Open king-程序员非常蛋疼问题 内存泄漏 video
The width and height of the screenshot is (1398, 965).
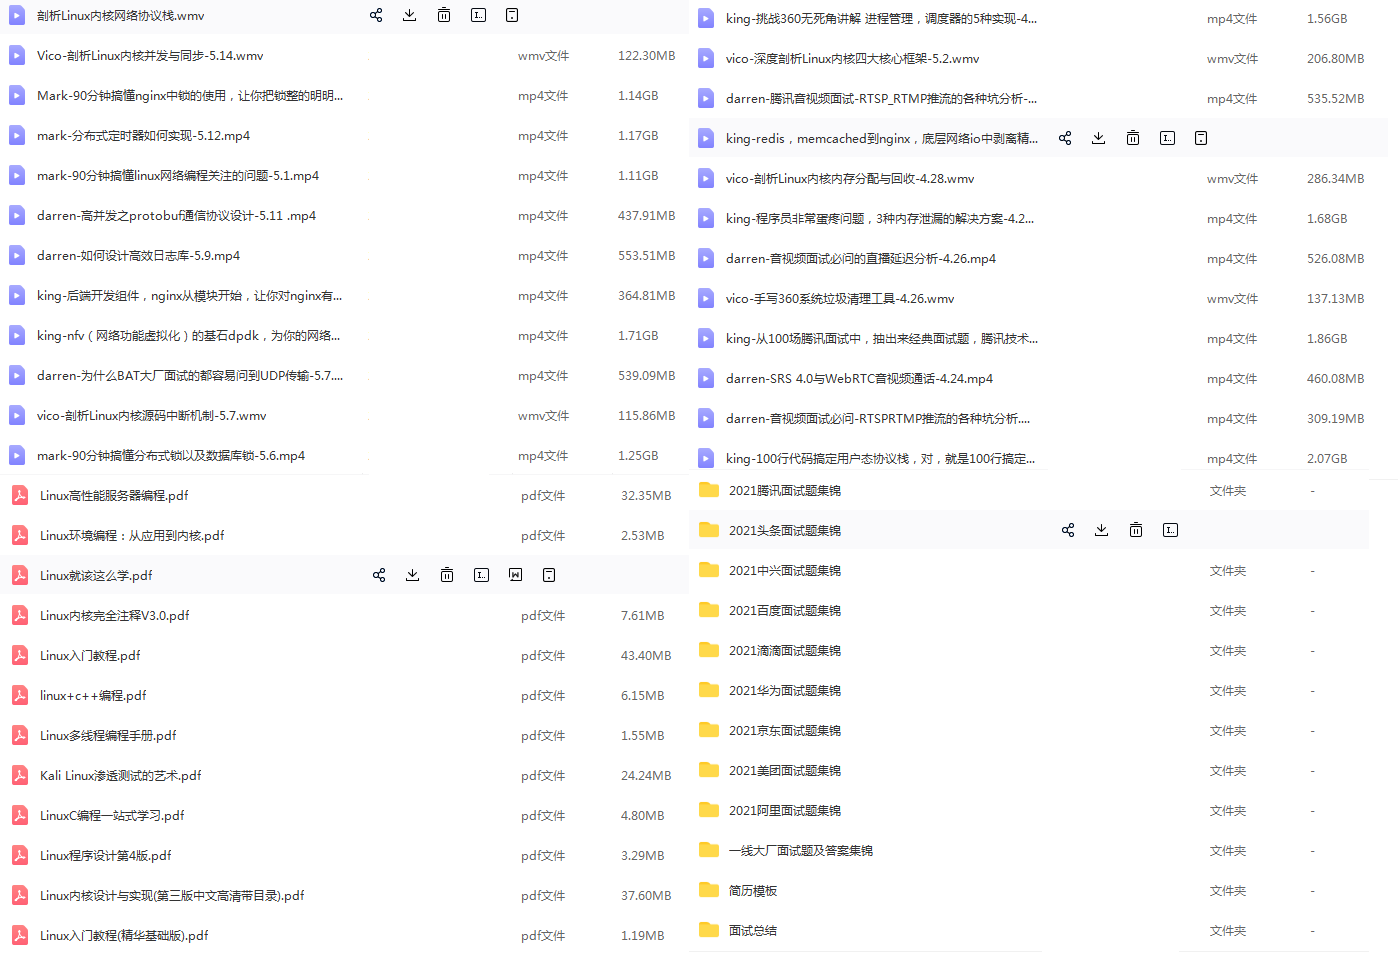point(880,218)
